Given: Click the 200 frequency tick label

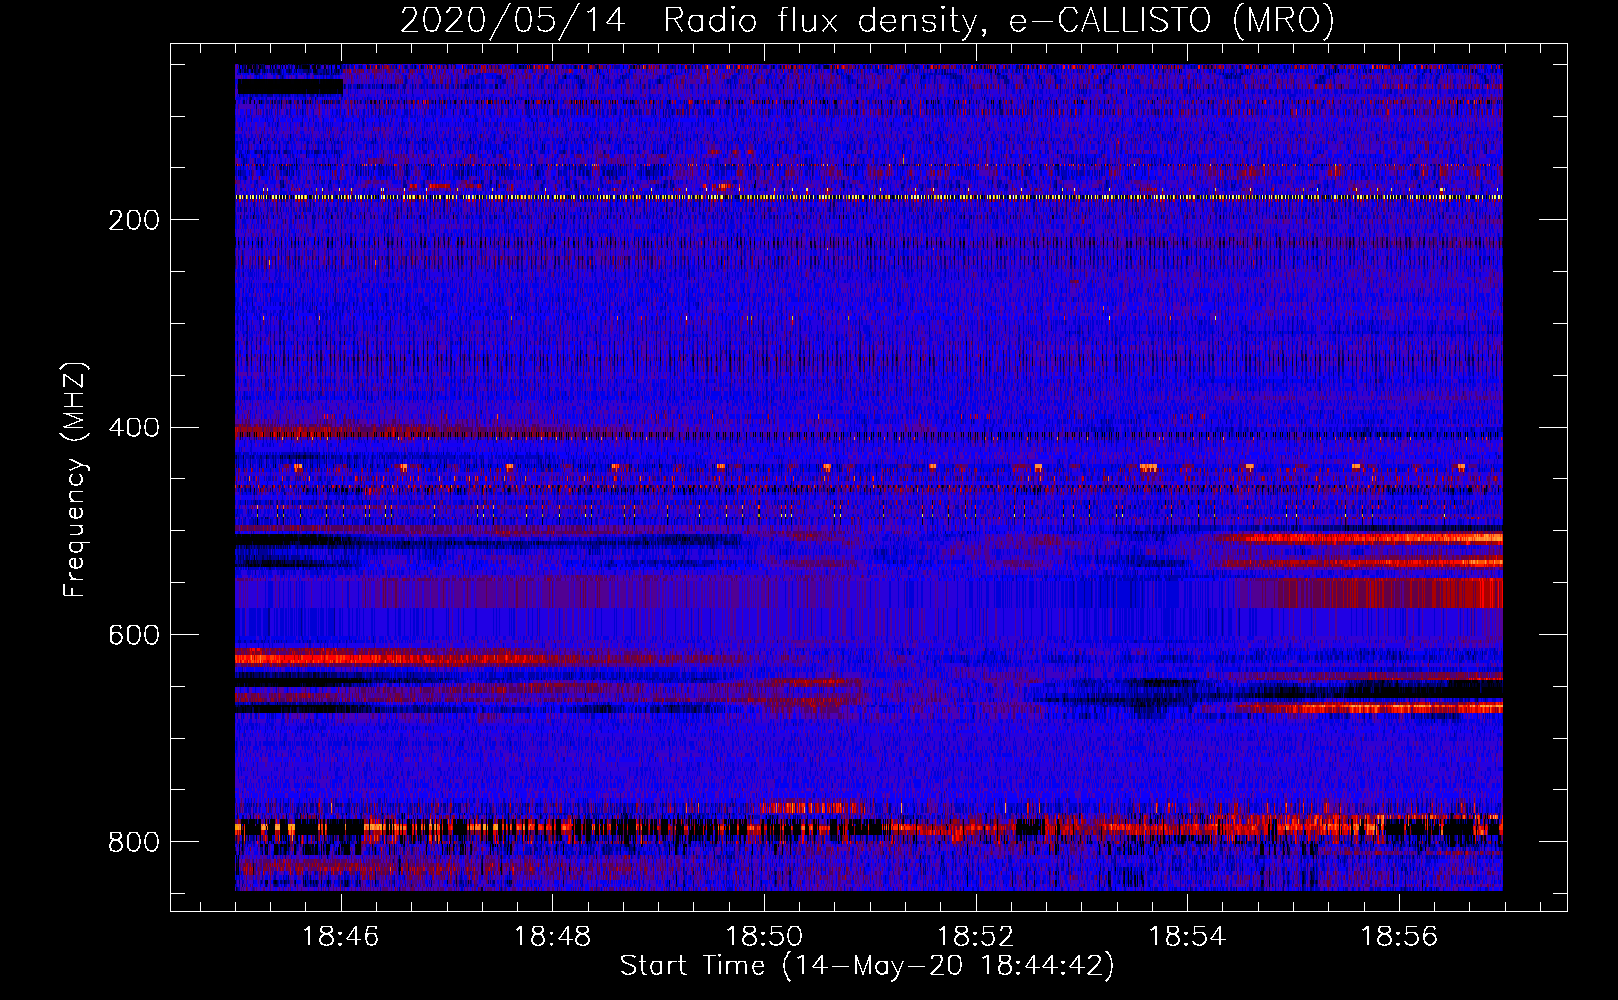Looking at the screenshot, I should [x=134, y=221].
